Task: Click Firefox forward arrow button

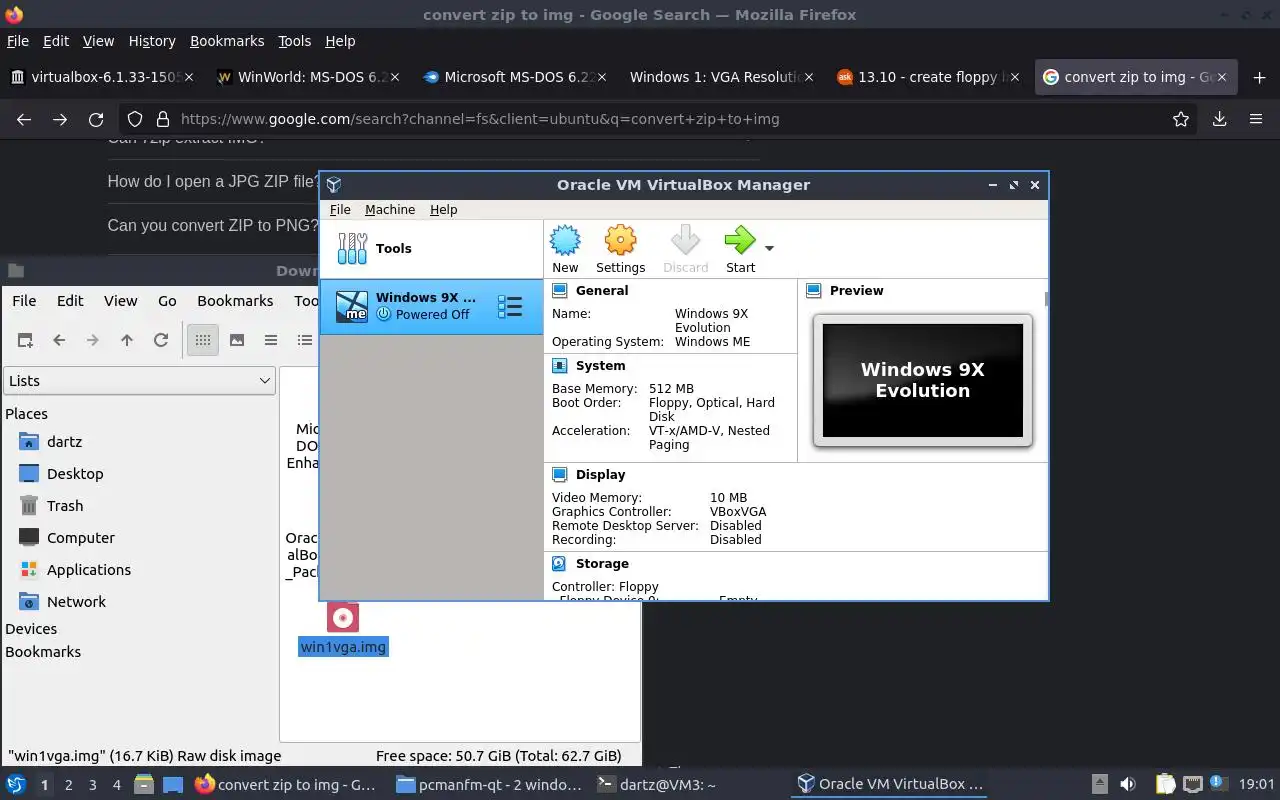Action: 60,119
